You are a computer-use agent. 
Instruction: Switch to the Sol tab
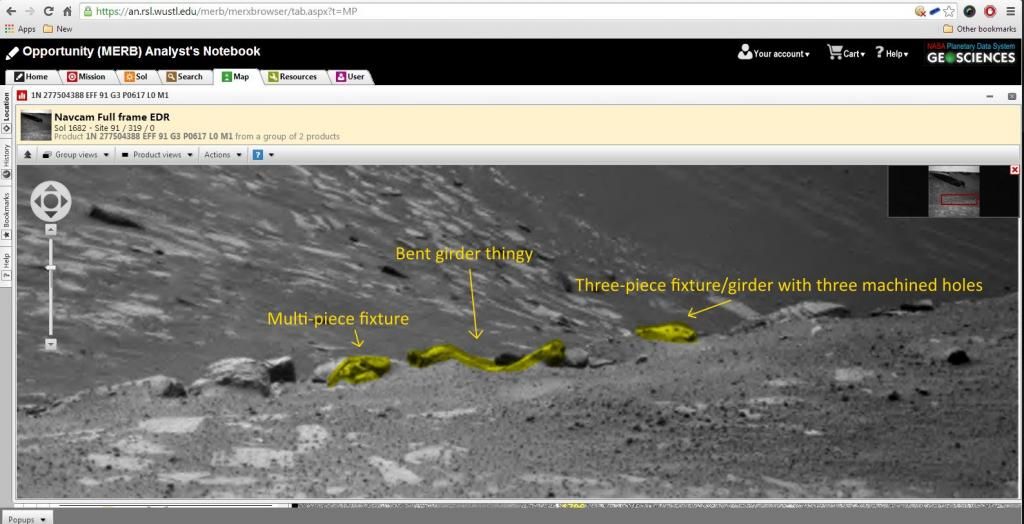(x=137, y=77)
